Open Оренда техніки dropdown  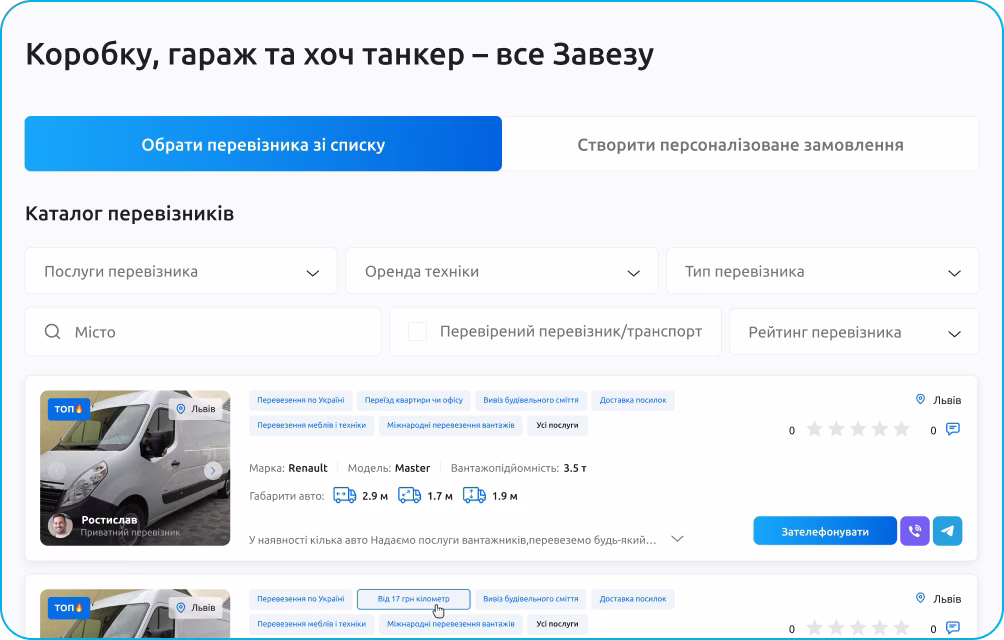pos(502,271)
